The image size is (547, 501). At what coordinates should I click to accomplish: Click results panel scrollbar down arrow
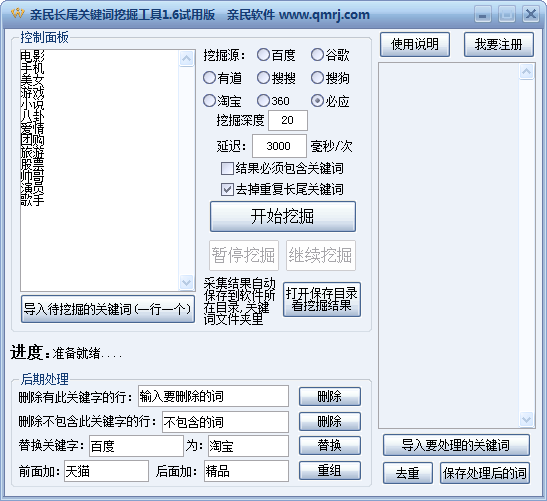tap(526, 419)
